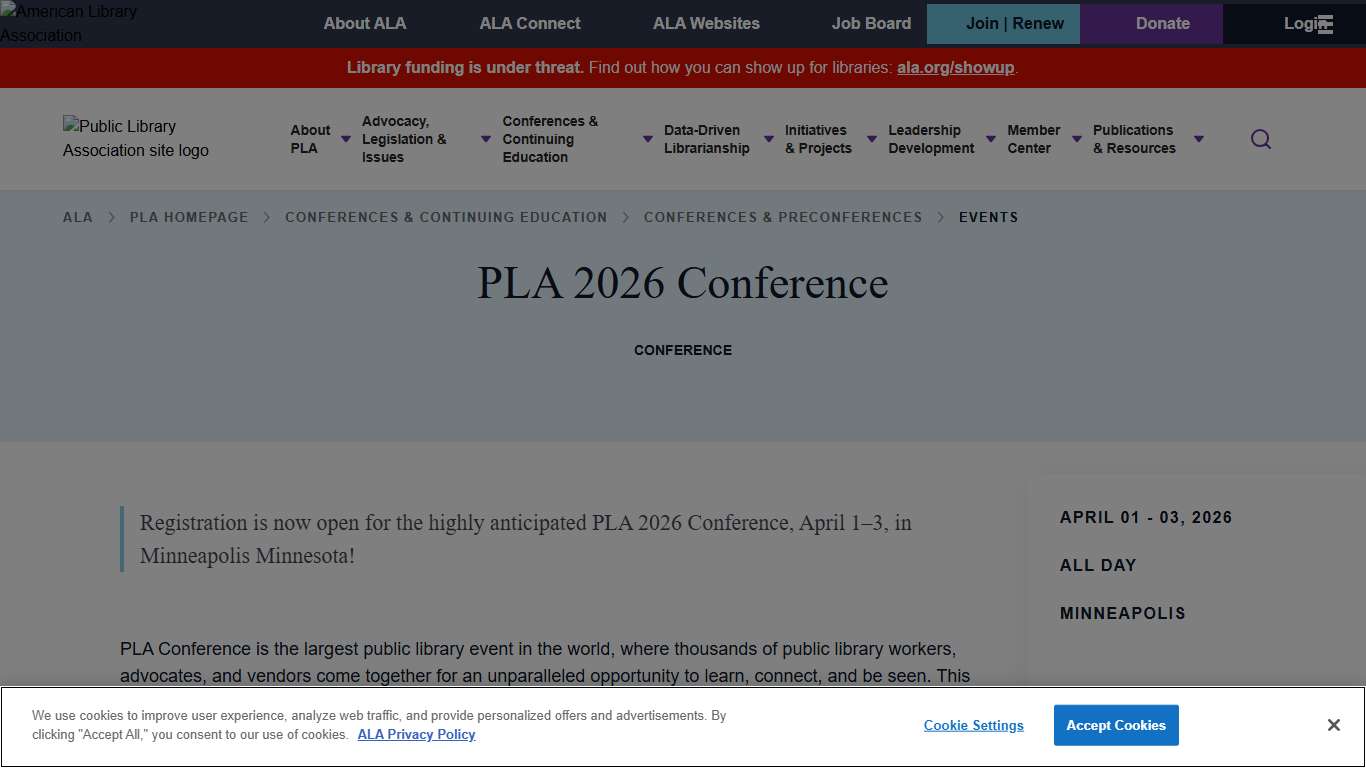Image resolution: width=1366 pixels, height=768 pixels.
Task: Expand the About PLA dropdown chevron
Action: [x=345, y=139]
